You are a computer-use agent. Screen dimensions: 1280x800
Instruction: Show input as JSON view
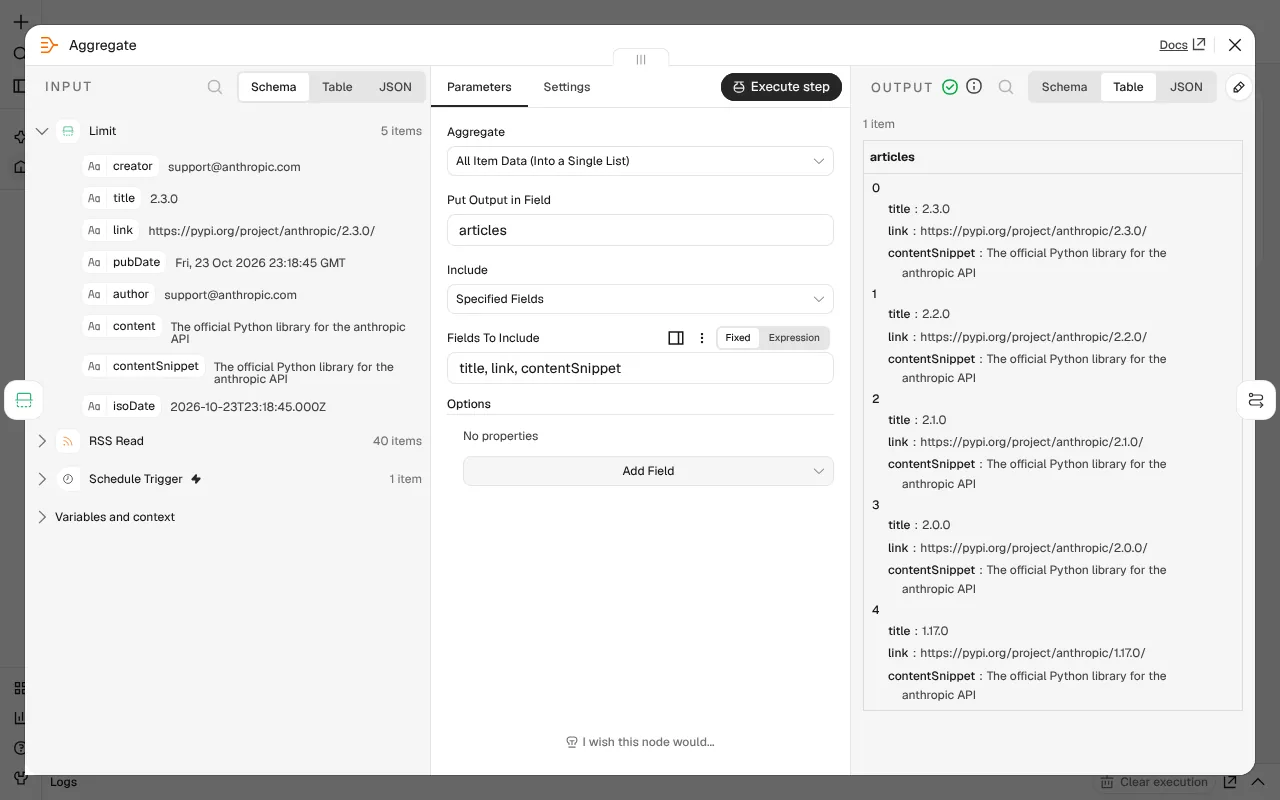point(395,87)
